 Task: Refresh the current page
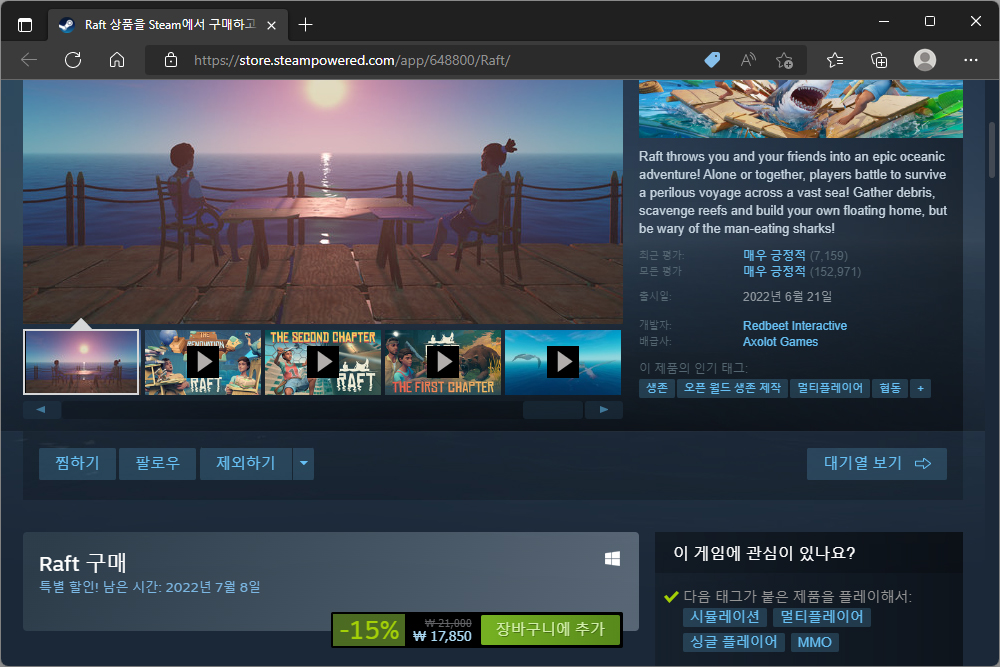73,61
